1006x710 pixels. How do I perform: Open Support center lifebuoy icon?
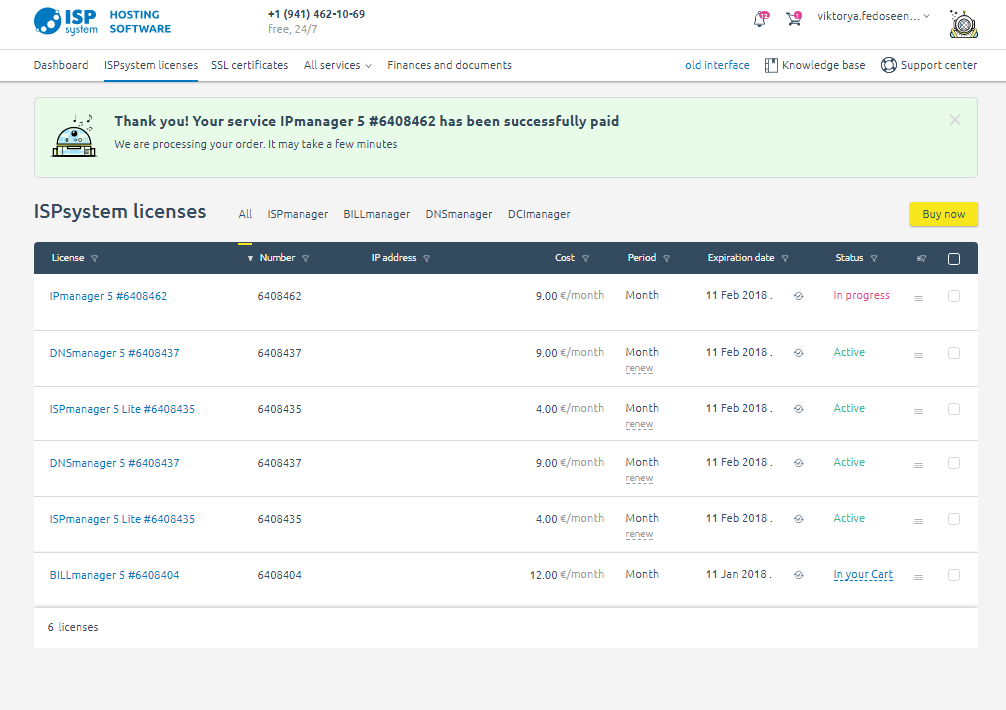(x=889, y=65)
